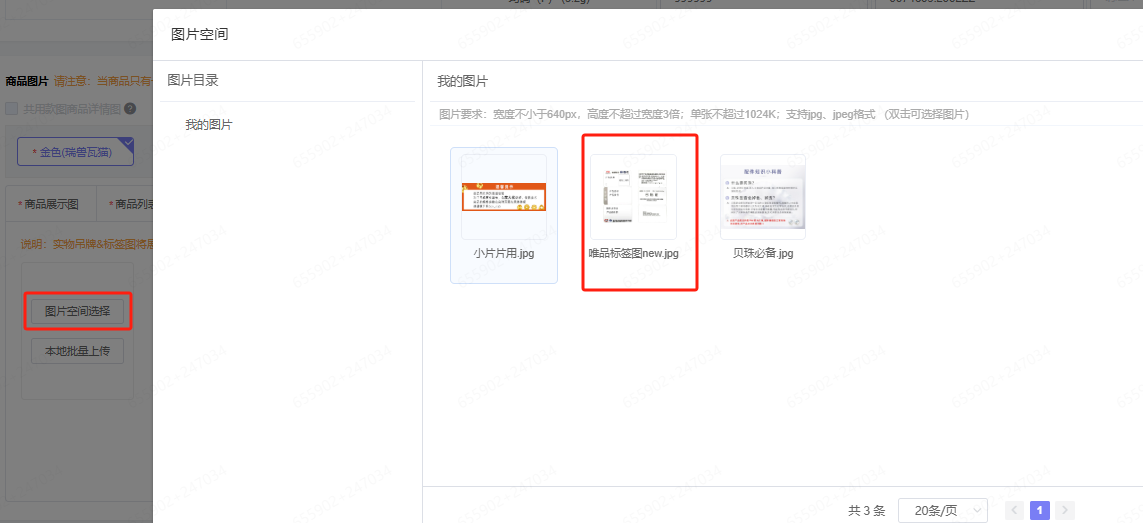Click the 小片片用.jpg image thumbnail
The image size is (1143, 523).
[x=504, y=197]
